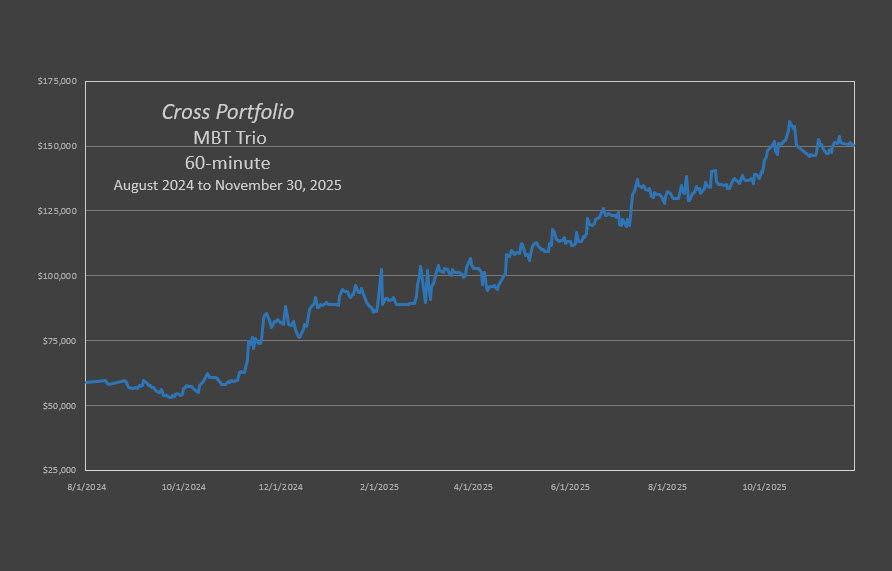The width and height of the screenshot is (892, 571).
Task: Click the $175,000 y-axis label
Action: [x=59, y=81]
